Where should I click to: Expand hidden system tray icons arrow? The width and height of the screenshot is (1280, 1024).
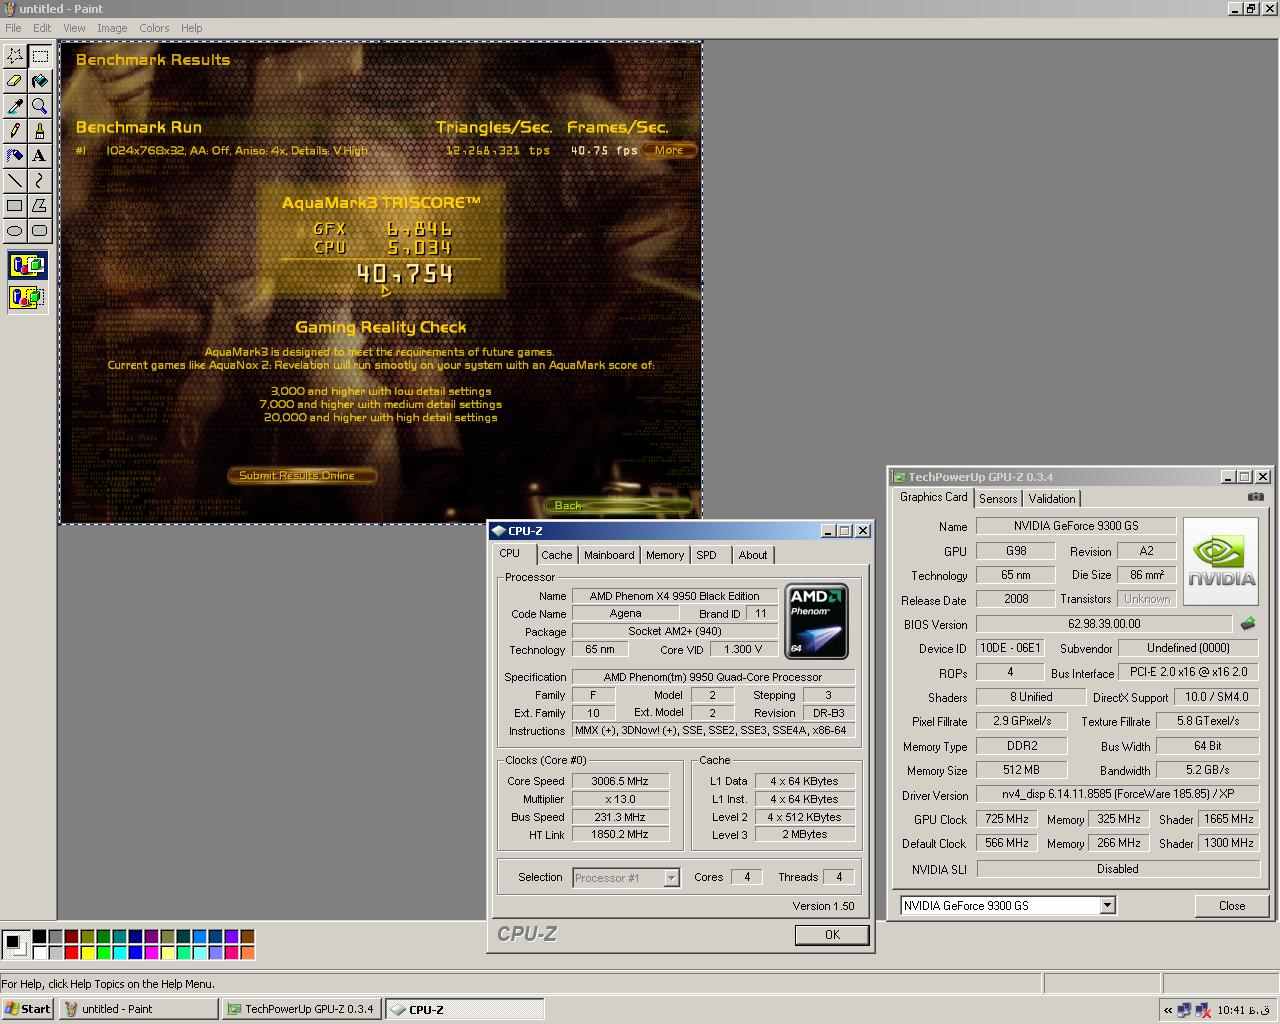(x=1167, y=1010)
